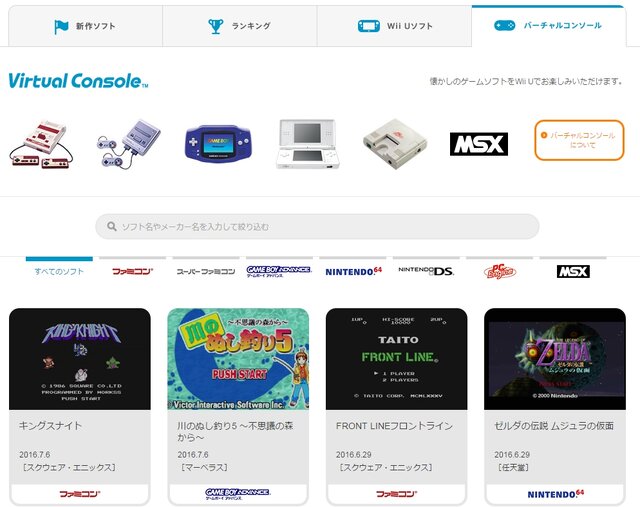The image size is (640, 507).
Task: Open the 川のぬし釣り5 game thumbnail
Action: click(238, 359)
